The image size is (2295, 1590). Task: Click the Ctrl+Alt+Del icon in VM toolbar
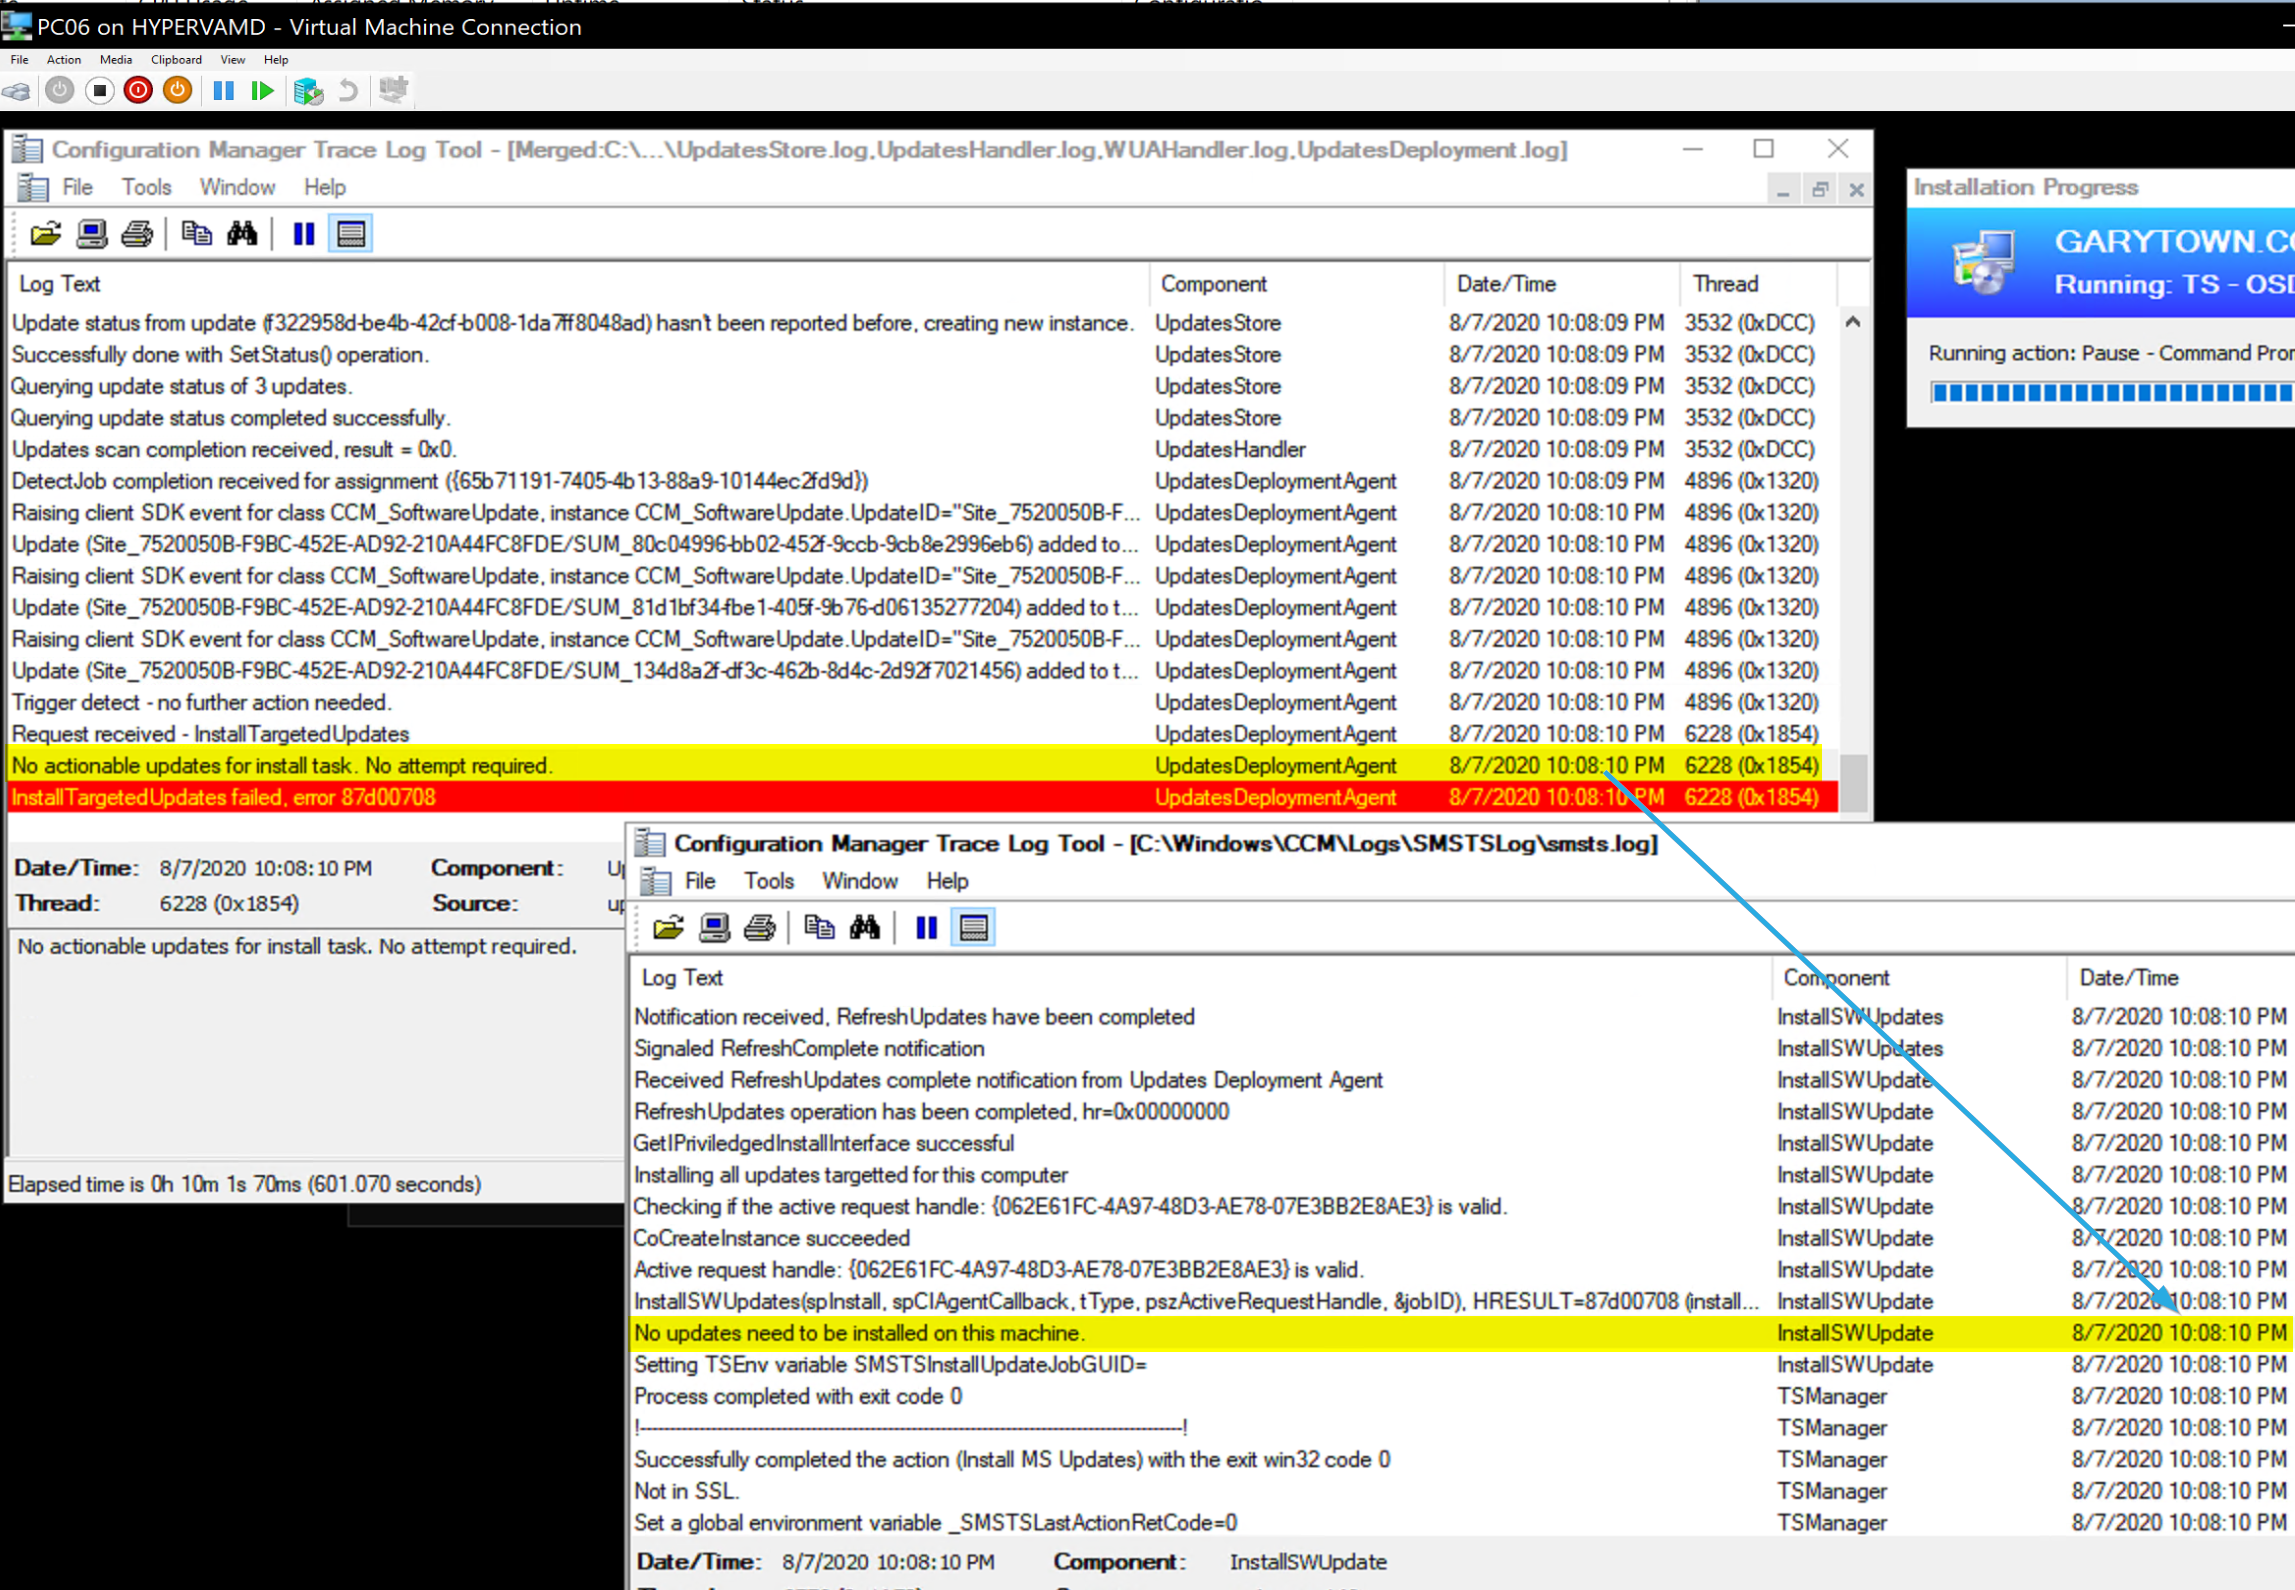point(17,91)
